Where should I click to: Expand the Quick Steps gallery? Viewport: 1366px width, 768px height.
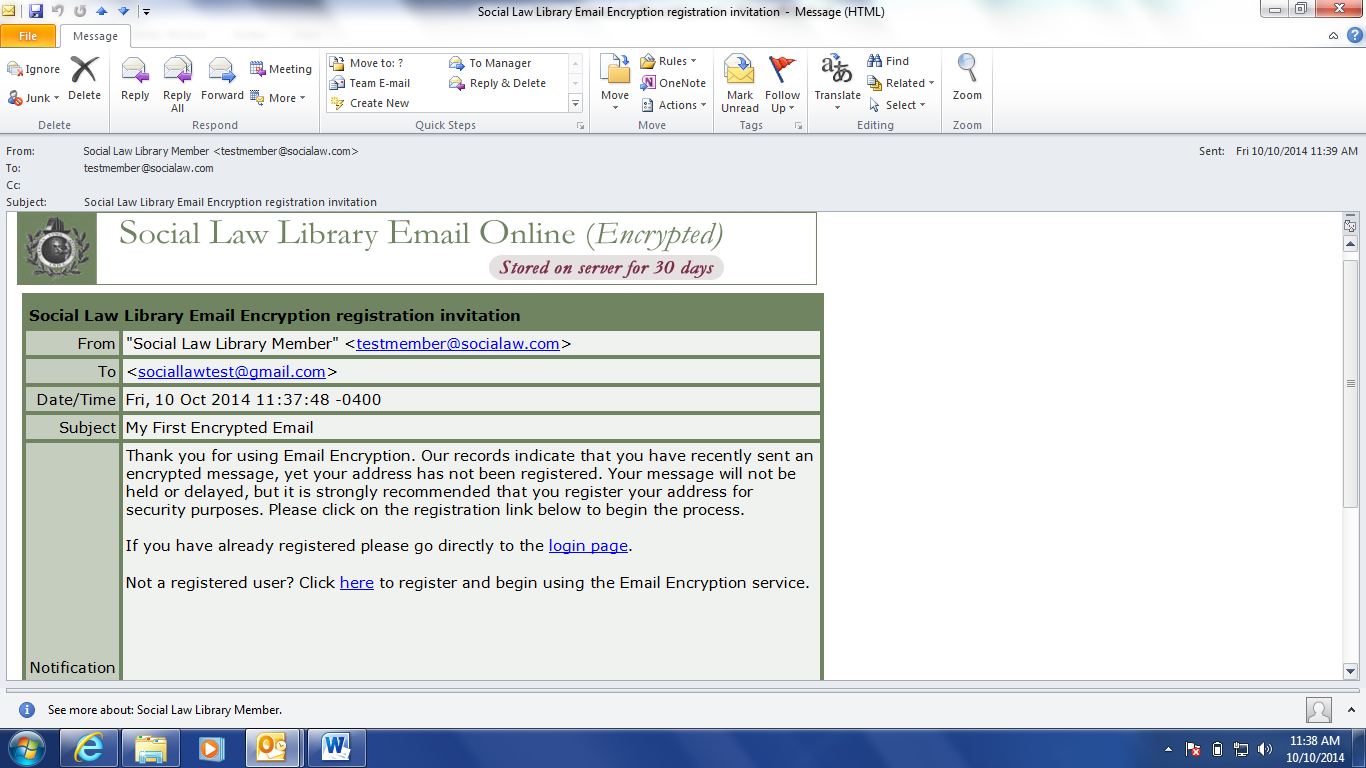point(575,103)
